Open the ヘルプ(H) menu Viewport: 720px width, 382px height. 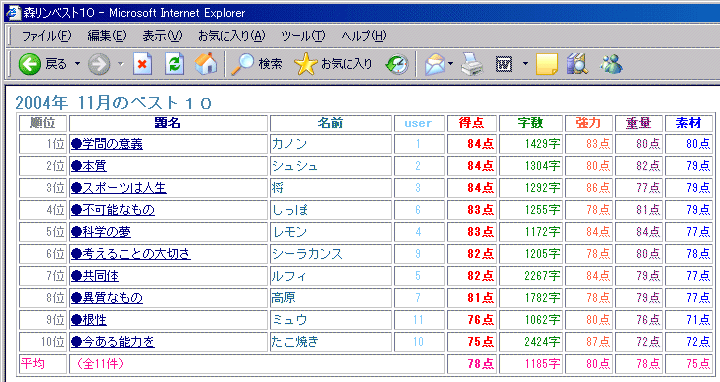(x=364, y=36)
